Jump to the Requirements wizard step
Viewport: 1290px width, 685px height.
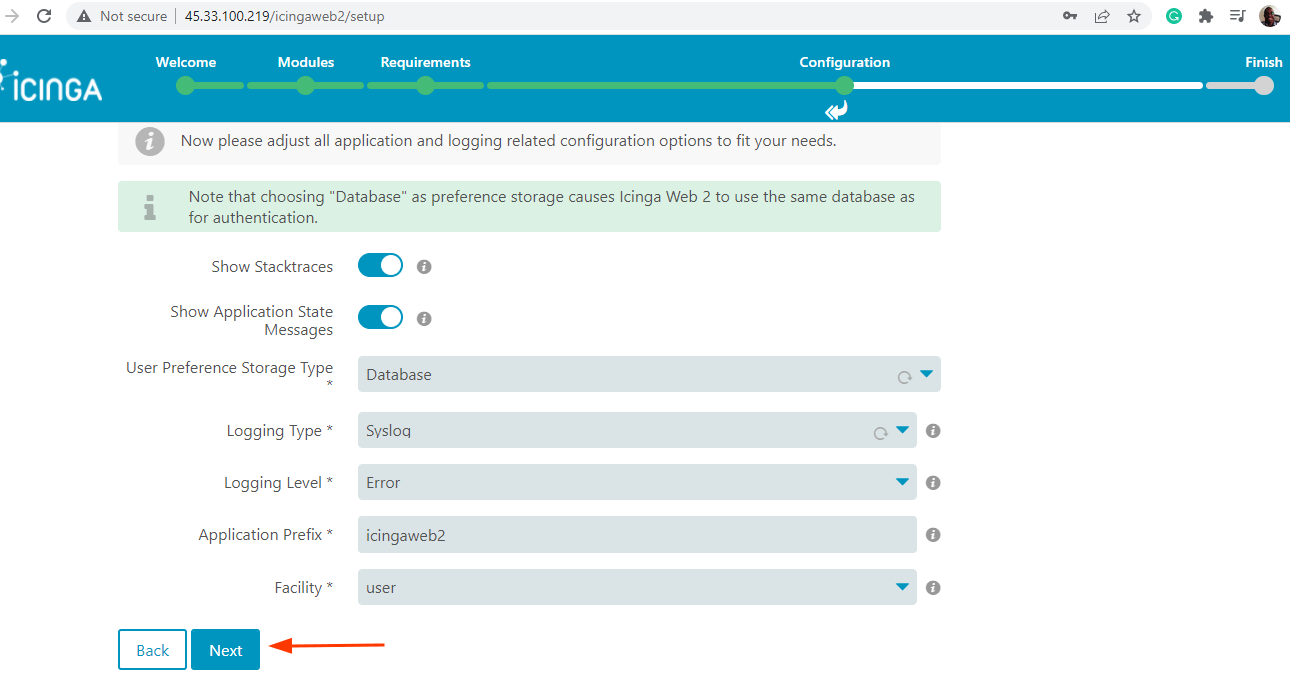point(425,85)
